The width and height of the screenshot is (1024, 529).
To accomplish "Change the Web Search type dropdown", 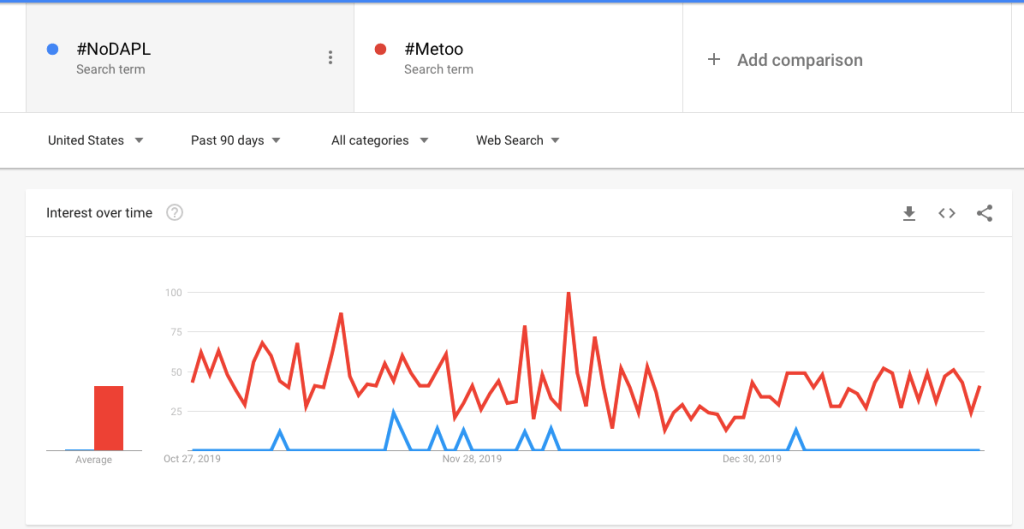I will coord(518,141).
